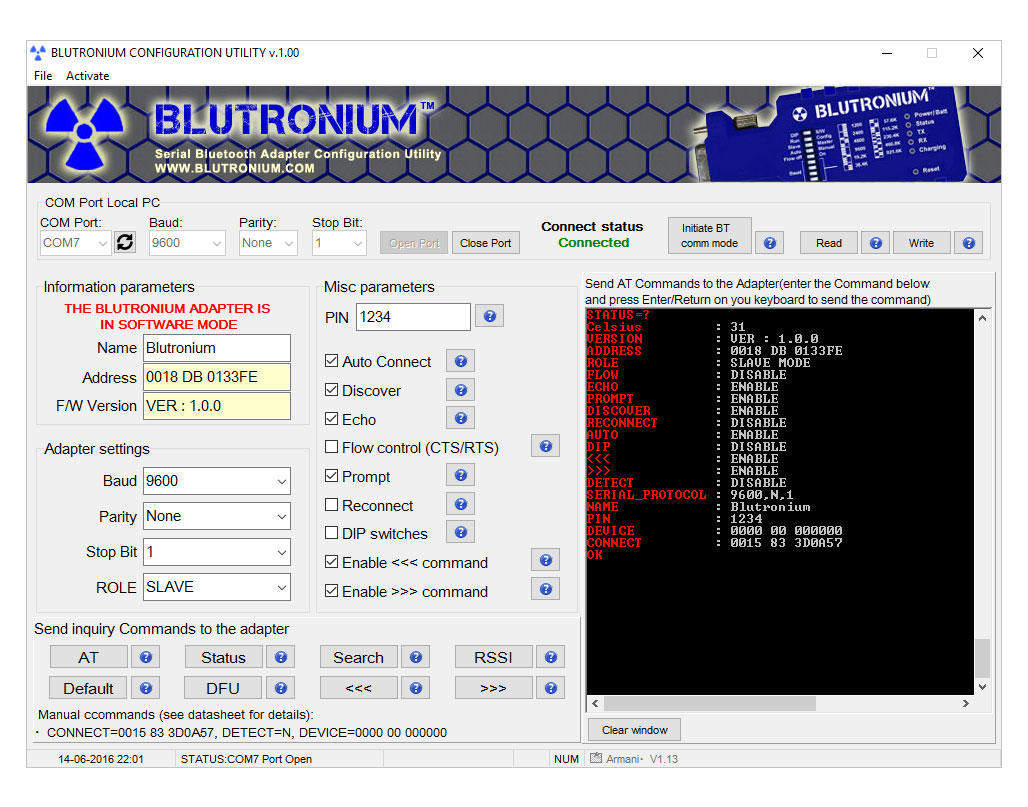
Task: Enable the DIP switches checkbox
Action: [332, 533]
